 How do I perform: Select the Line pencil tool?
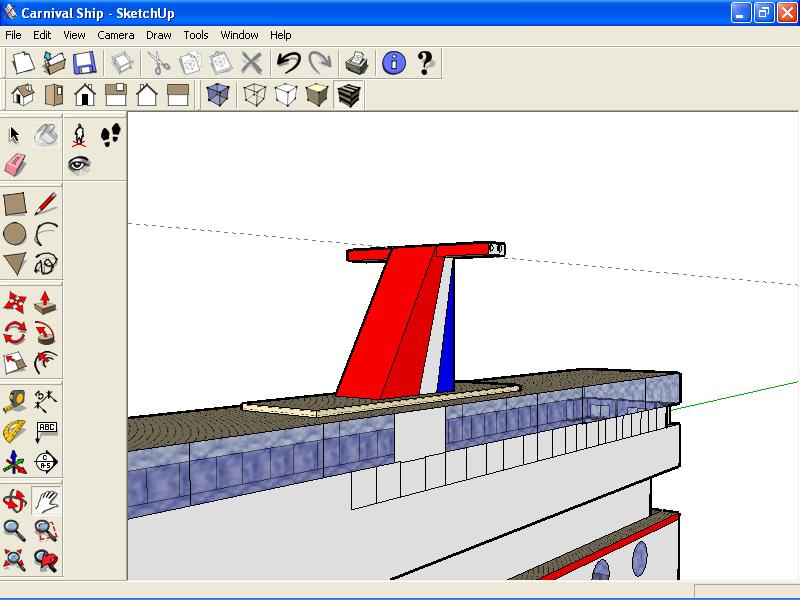46,204
